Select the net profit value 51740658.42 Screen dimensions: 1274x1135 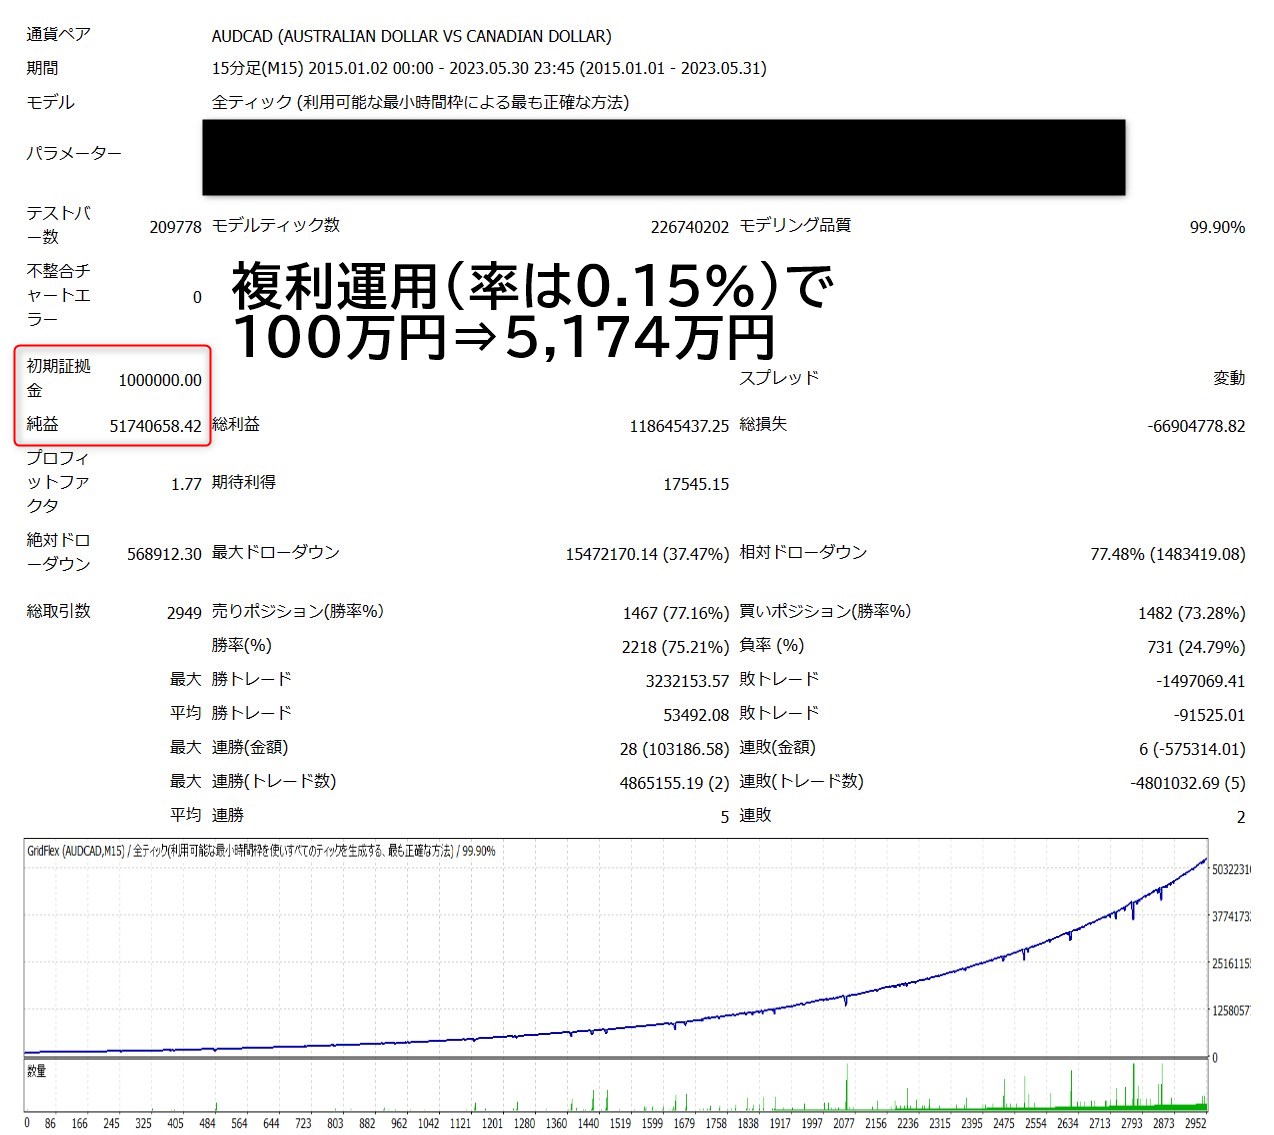155,426
